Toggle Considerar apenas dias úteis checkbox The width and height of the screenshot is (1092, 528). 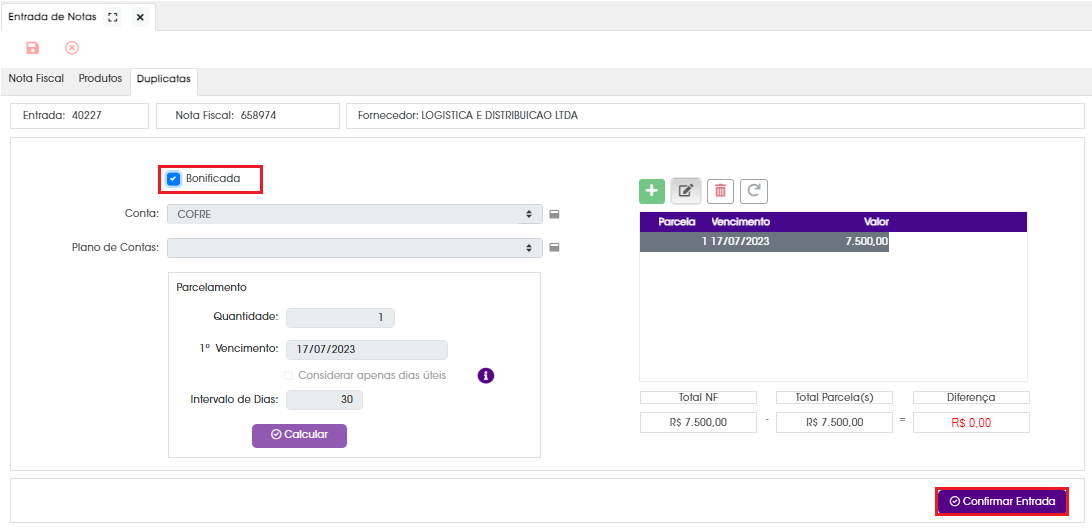288,375
